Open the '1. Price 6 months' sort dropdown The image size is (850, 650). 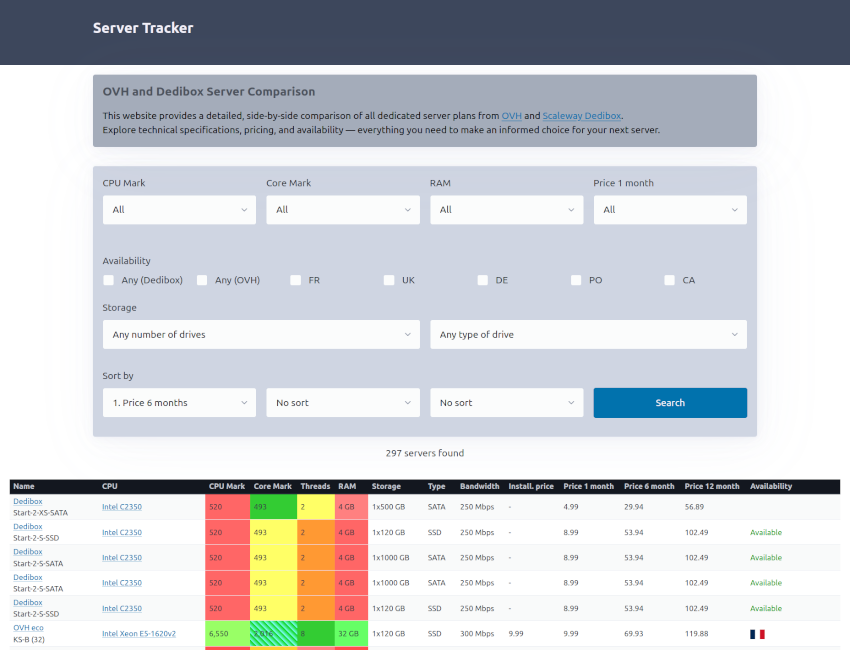tap(179, 403)
